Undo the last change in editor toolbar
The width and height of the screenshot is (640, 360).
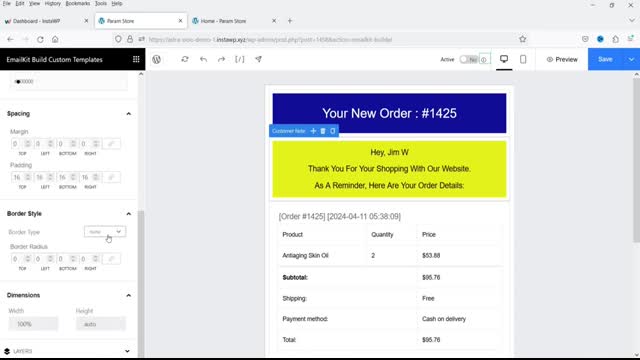203,59
